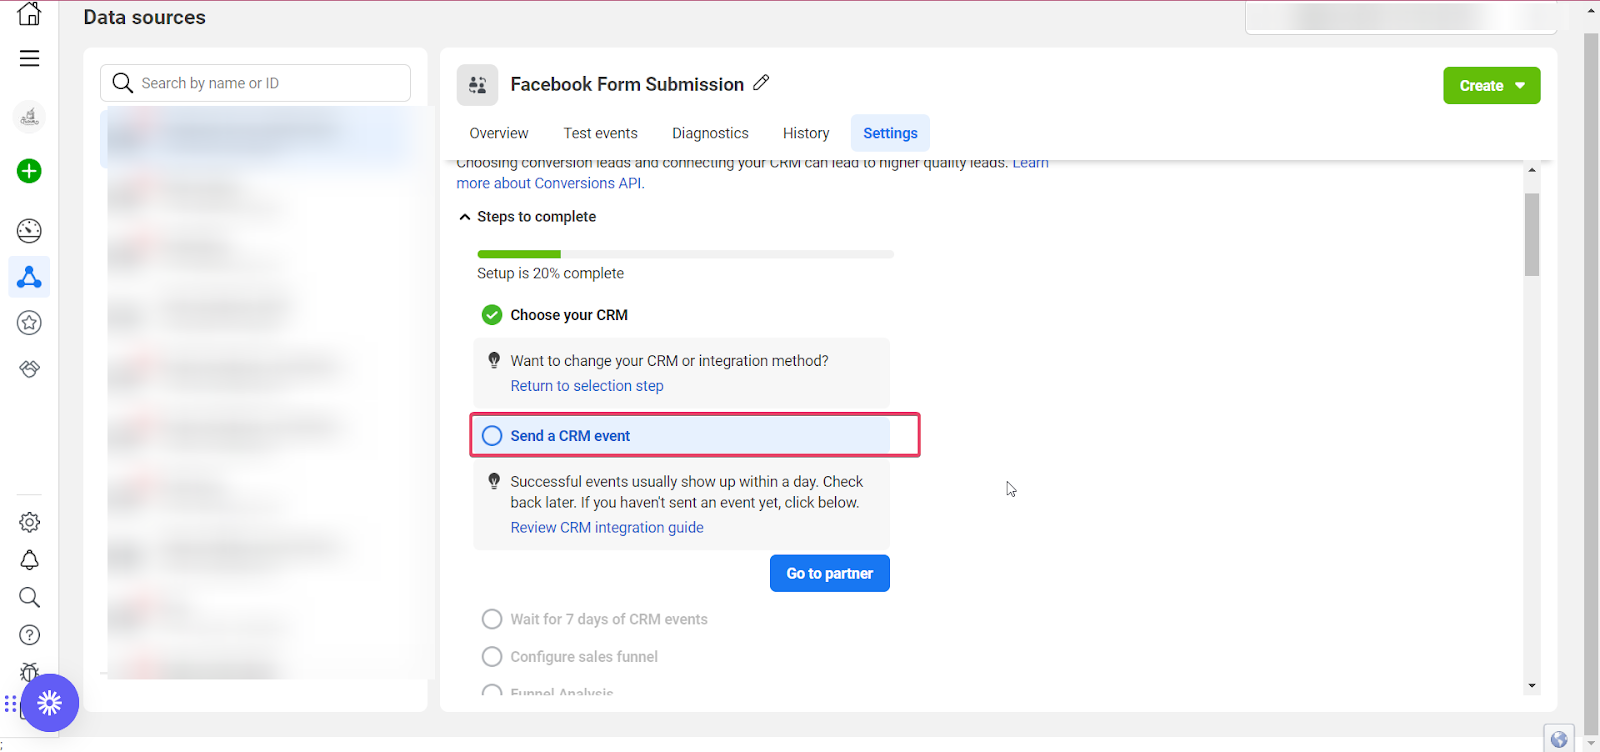Open the Overview gauge icon in the sidebar
The height and width of the screenshot is (752, 1600).
coord(29,231)
